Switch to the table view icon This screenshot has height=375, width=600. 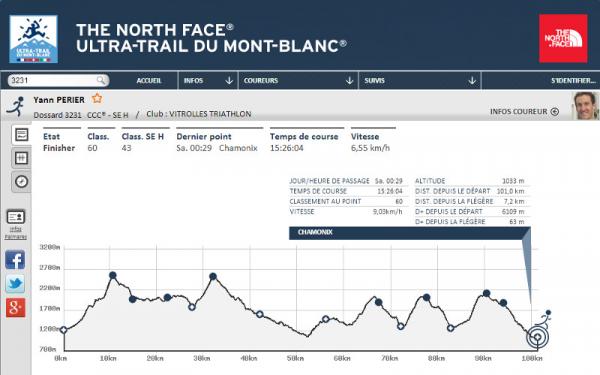[21, 158]
